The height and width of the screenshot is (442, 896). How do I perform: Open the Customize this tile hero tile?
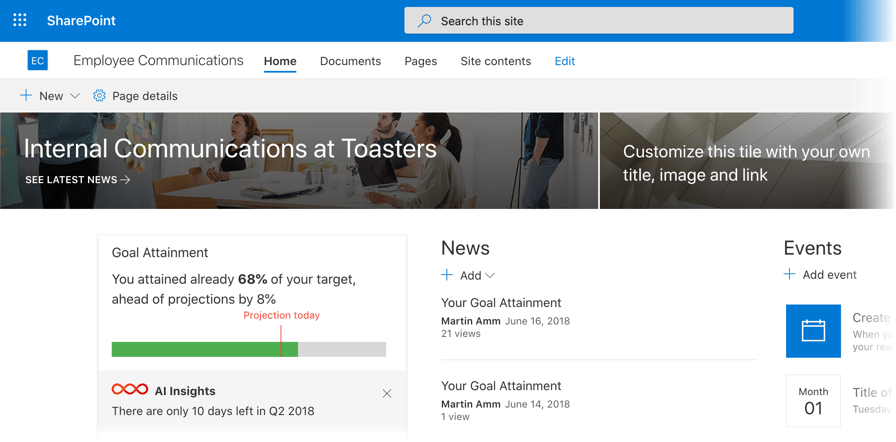coord(747,160)
